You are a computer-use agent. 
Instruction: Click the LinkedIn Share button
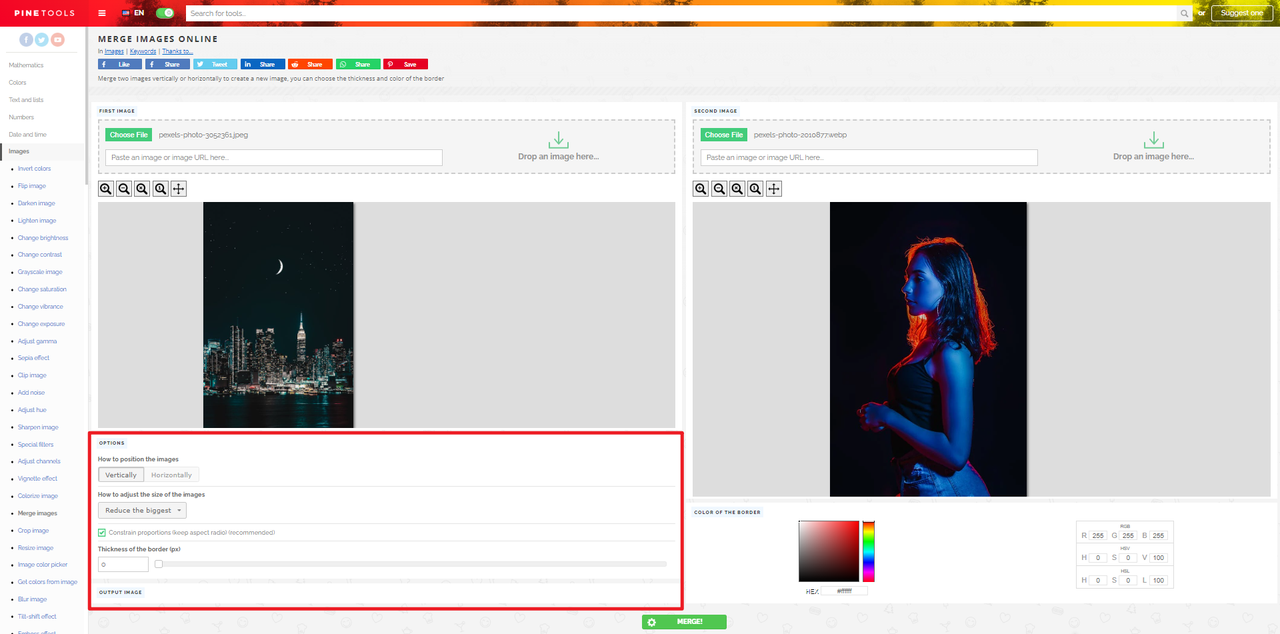click(263, 64)
